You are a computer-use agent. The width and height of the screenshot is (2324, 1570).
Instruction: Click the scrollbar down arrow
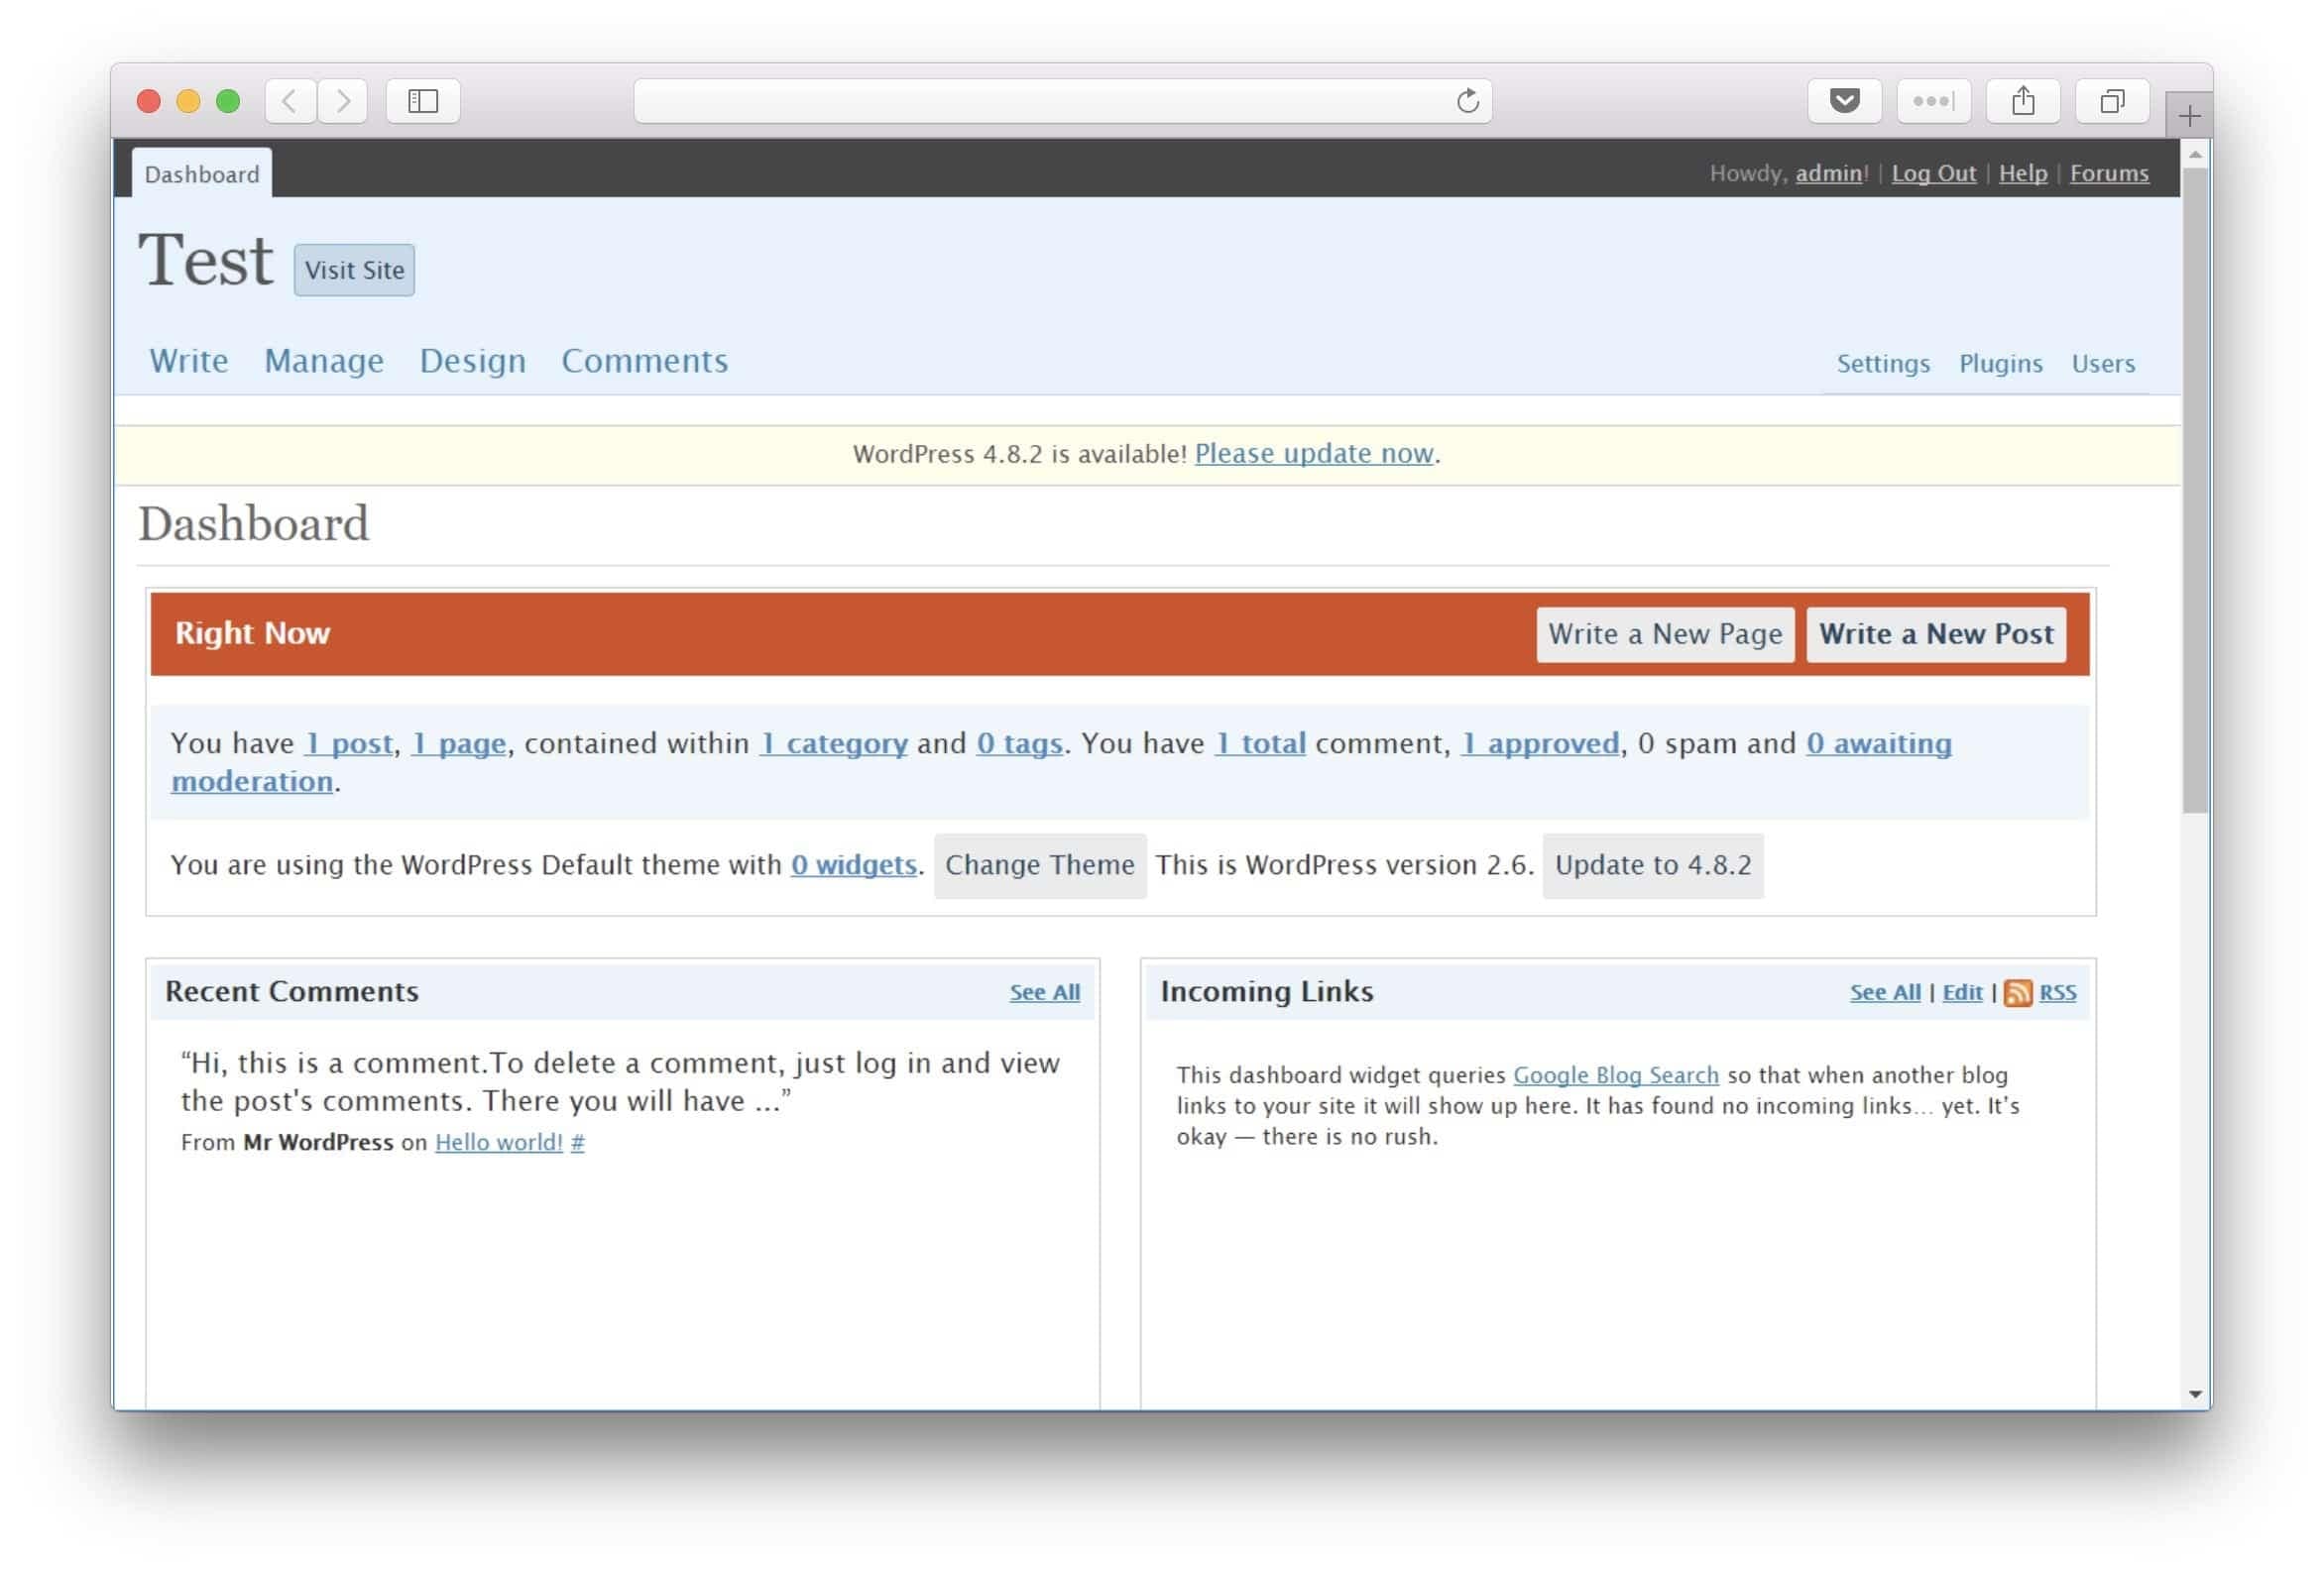coord(2195,1394)
